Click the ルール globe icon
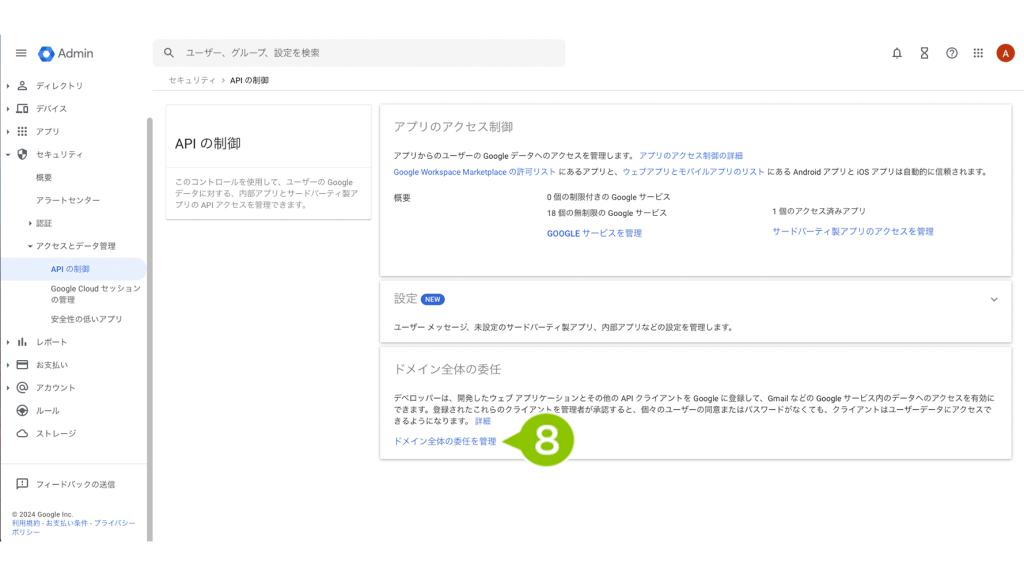1024x576 pixels. pyautogui.click(x=22, y=410)
